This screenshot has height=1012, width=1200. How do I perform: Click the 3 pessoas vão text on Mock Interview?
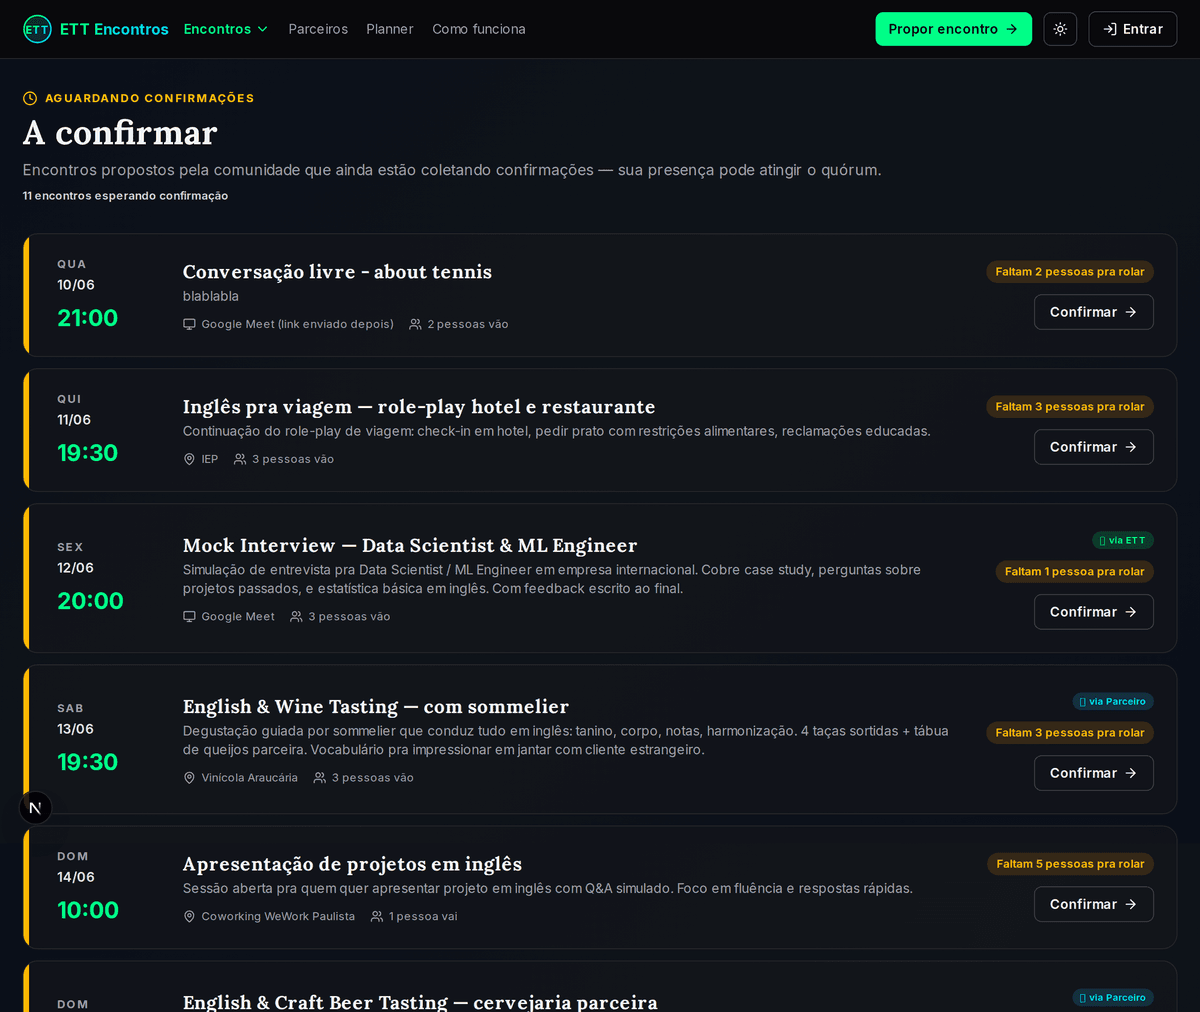coord(349,617)
